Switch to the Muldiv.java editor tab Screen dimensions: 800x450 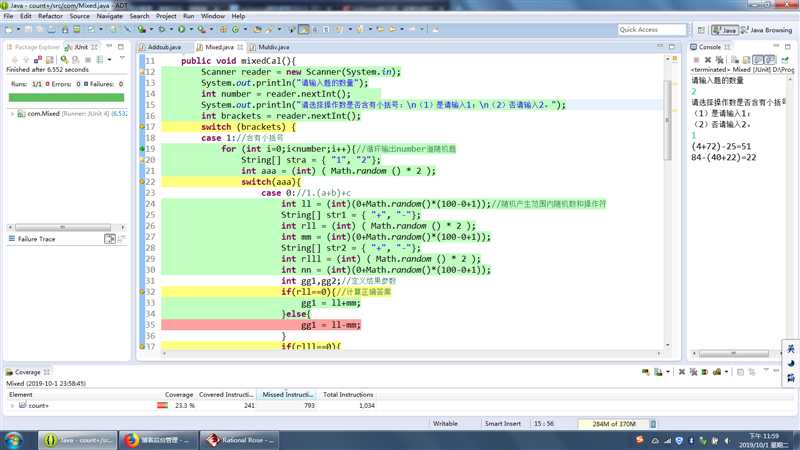(270, 47)
